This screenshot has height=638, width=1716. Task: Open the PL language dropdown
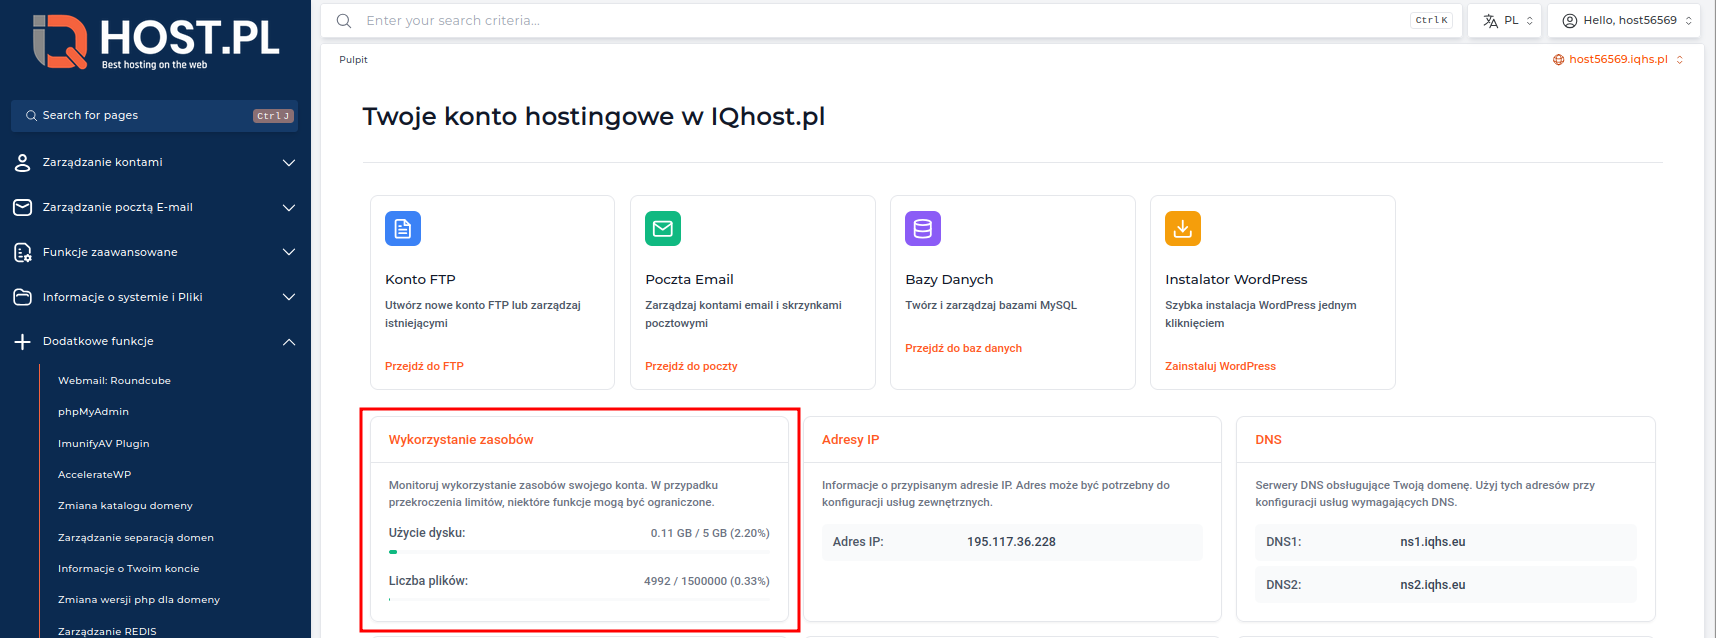(1508, 21)
